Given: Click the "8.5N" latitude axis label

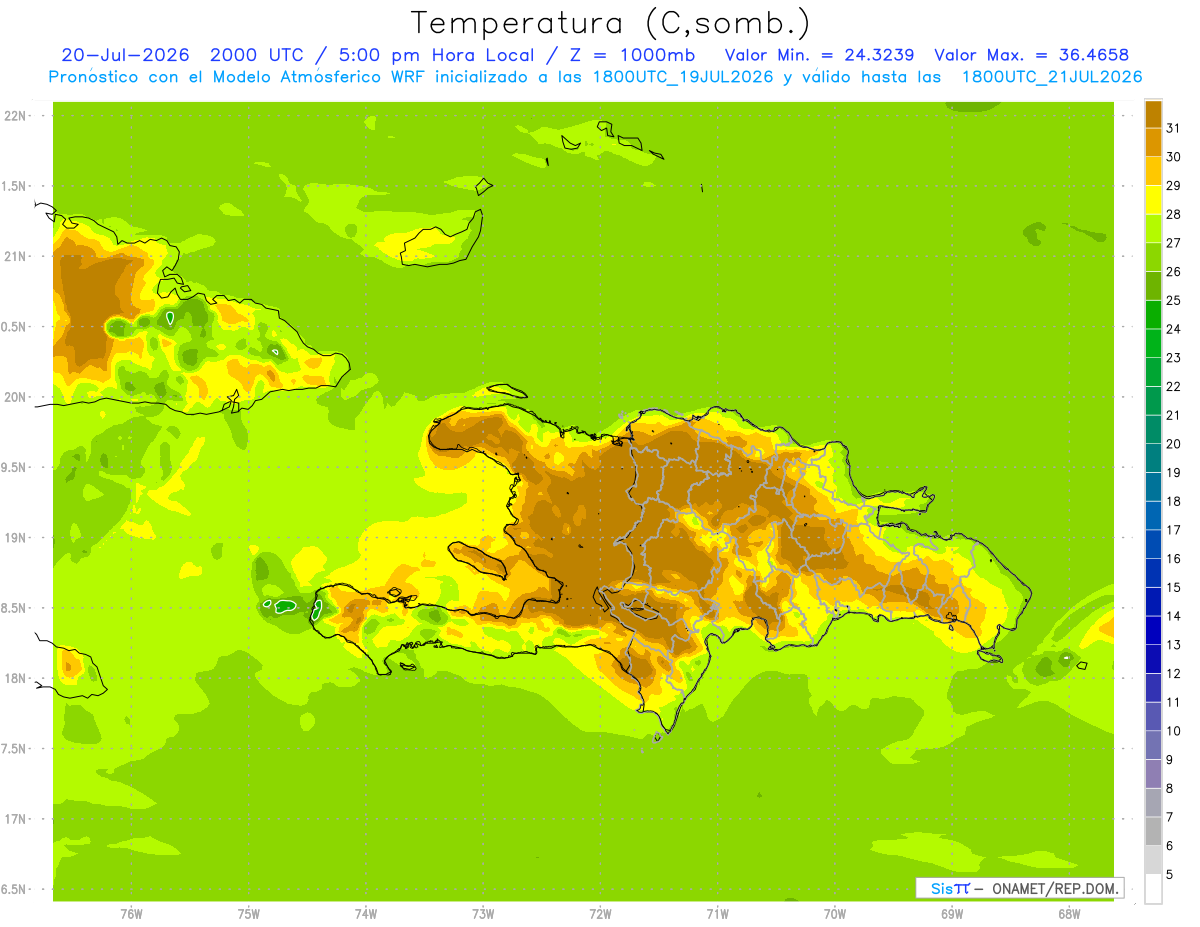Looking at the screenshot, I should tap(14, 608).
